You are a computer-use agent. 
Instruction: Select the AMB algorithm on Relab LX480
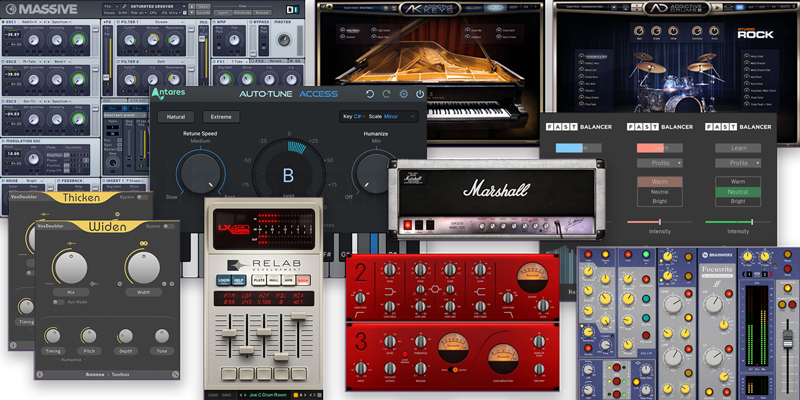tap(289, 280)
